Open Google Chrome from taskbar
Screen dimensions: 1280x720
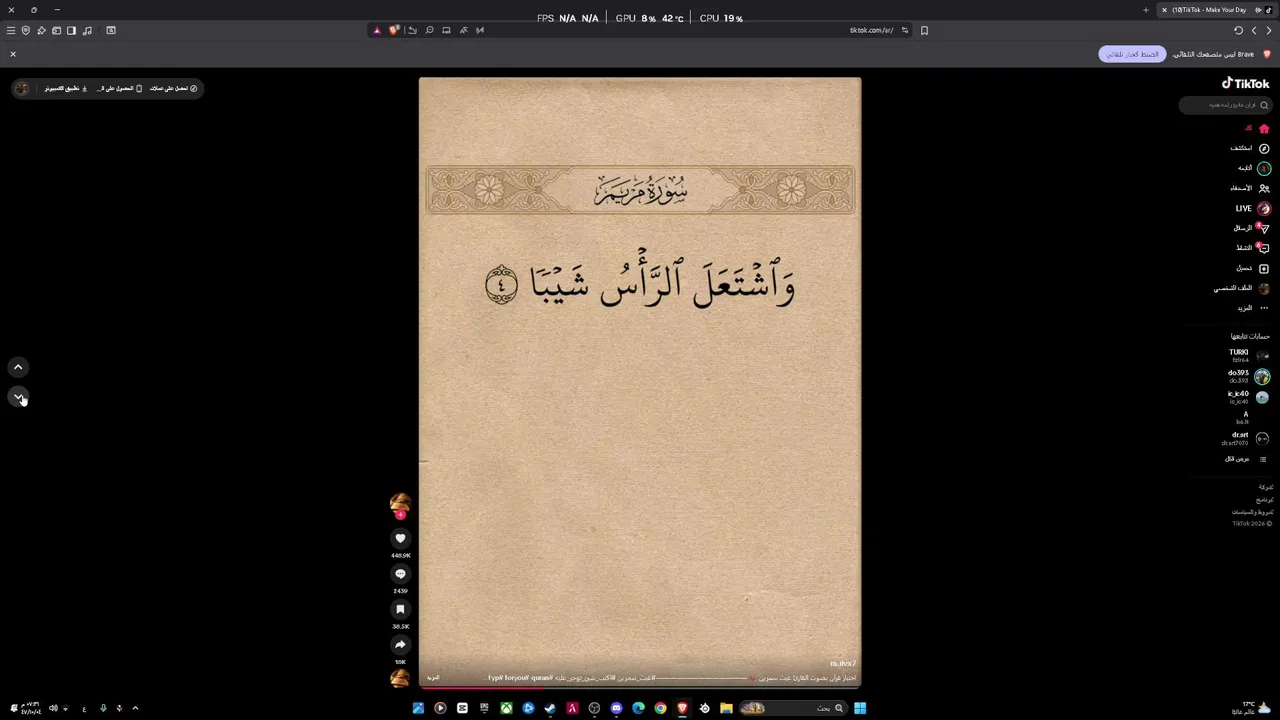pyautogui.click(x=660, y=708)
